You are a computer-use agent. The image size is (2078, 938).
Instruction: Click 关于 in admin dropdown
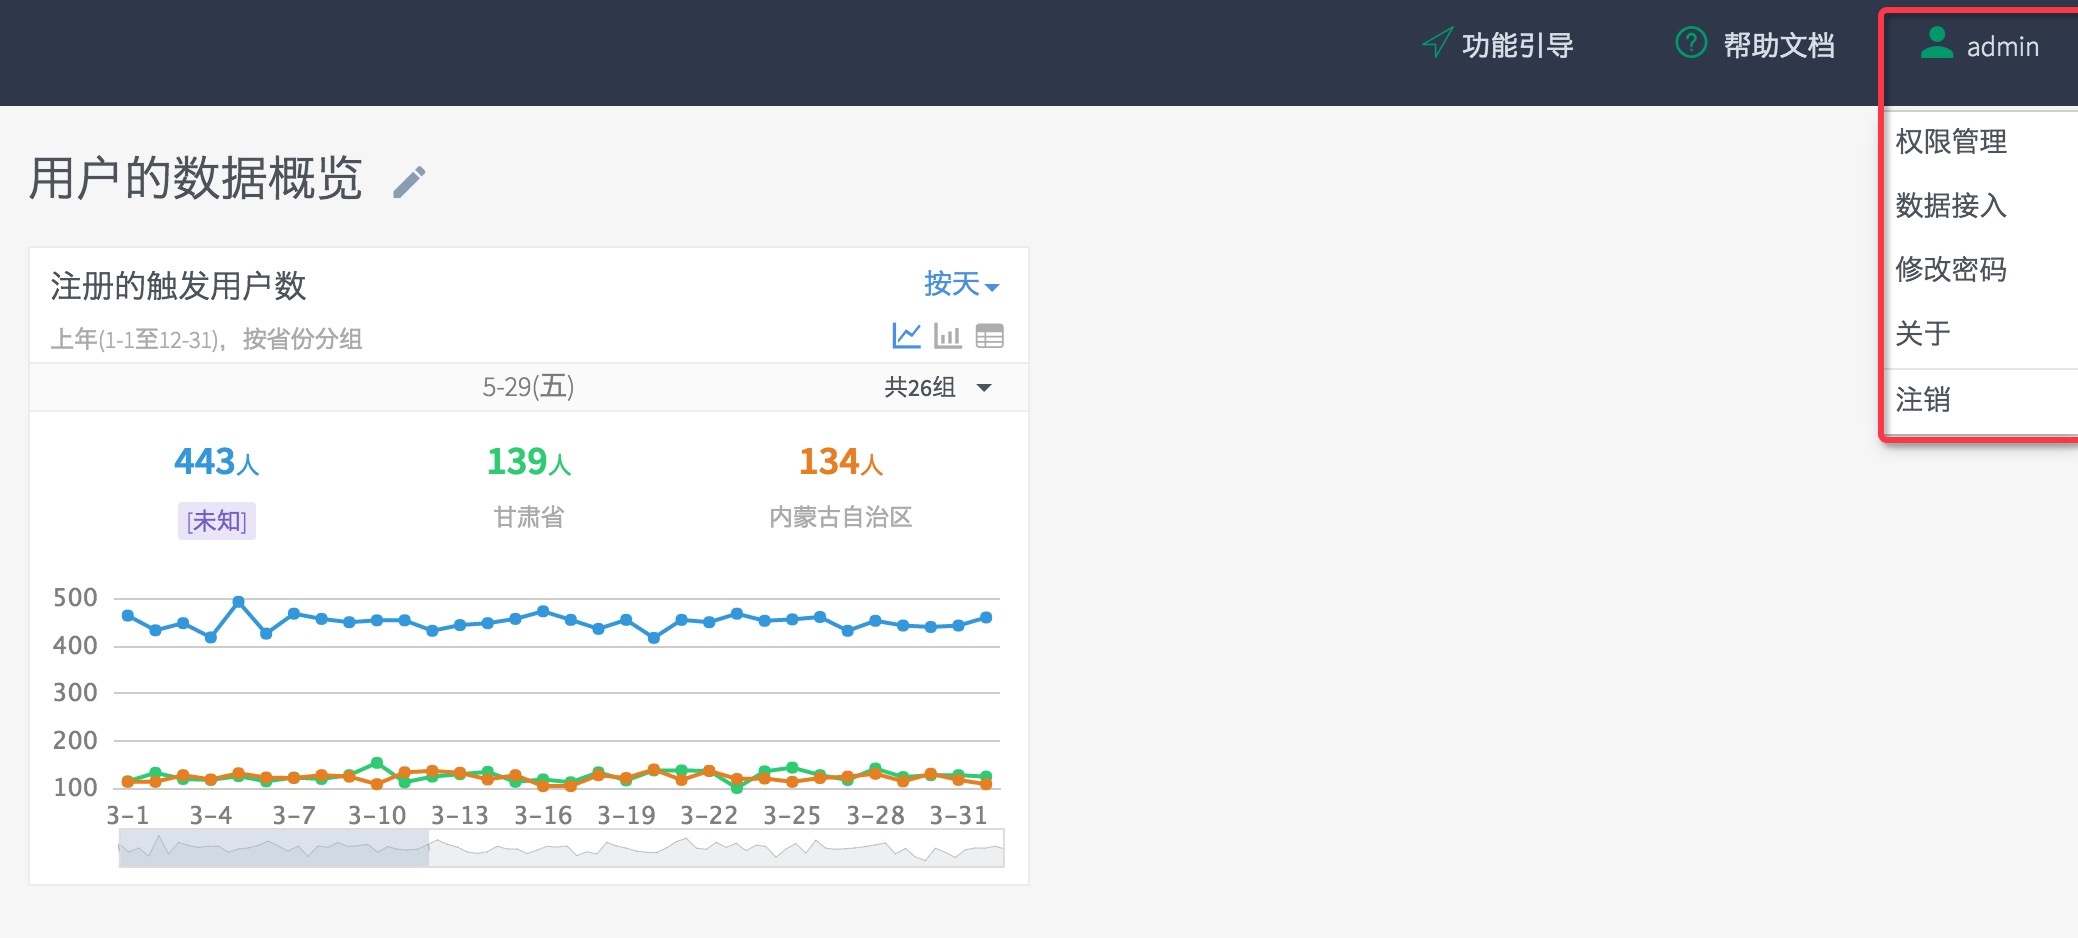(1923, 334)
